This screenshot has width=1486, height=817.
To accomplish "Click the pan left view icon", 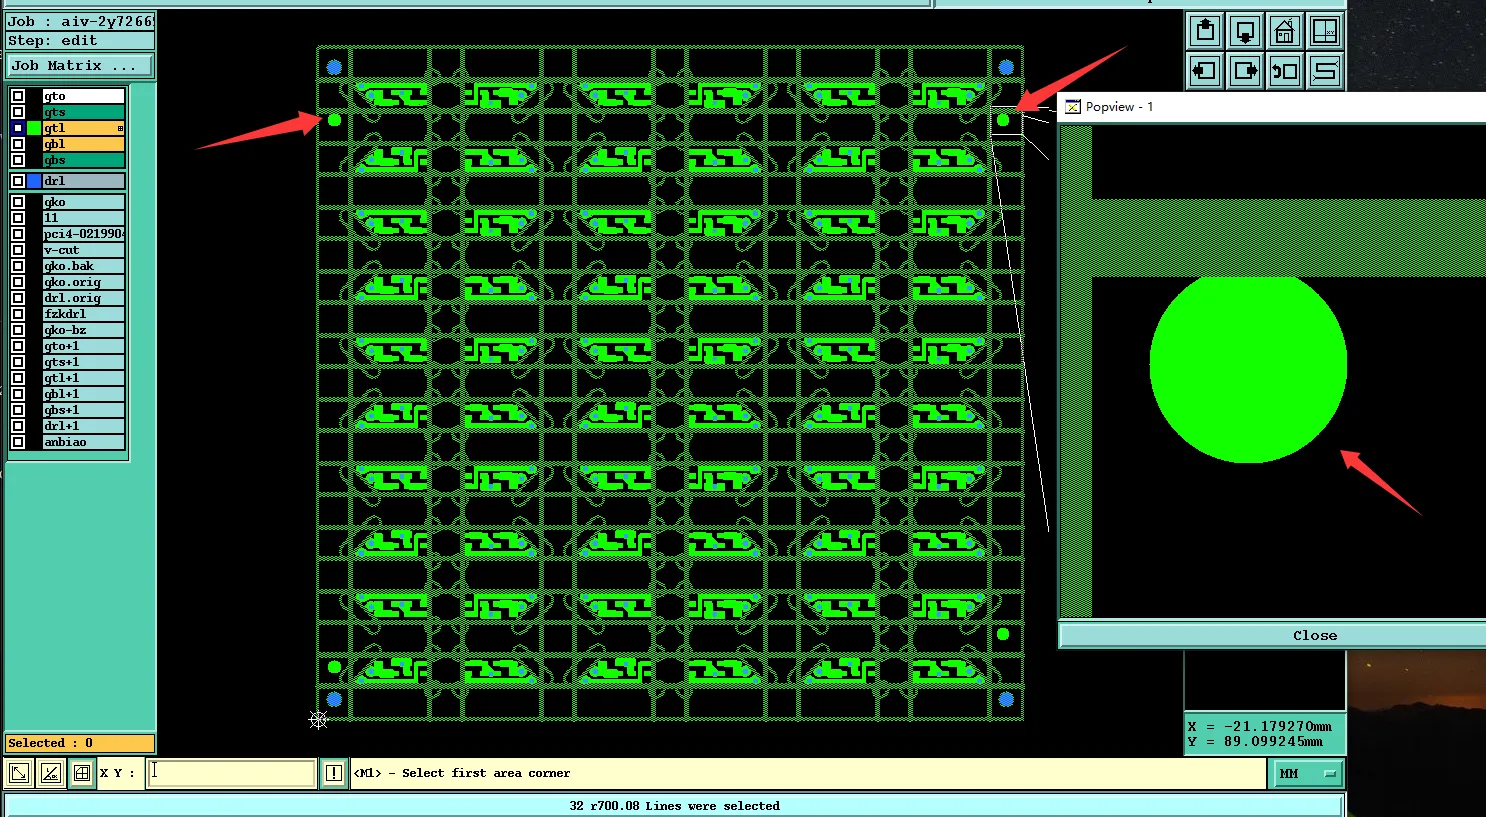I will pyautogui.click(x=1205, y=71).
